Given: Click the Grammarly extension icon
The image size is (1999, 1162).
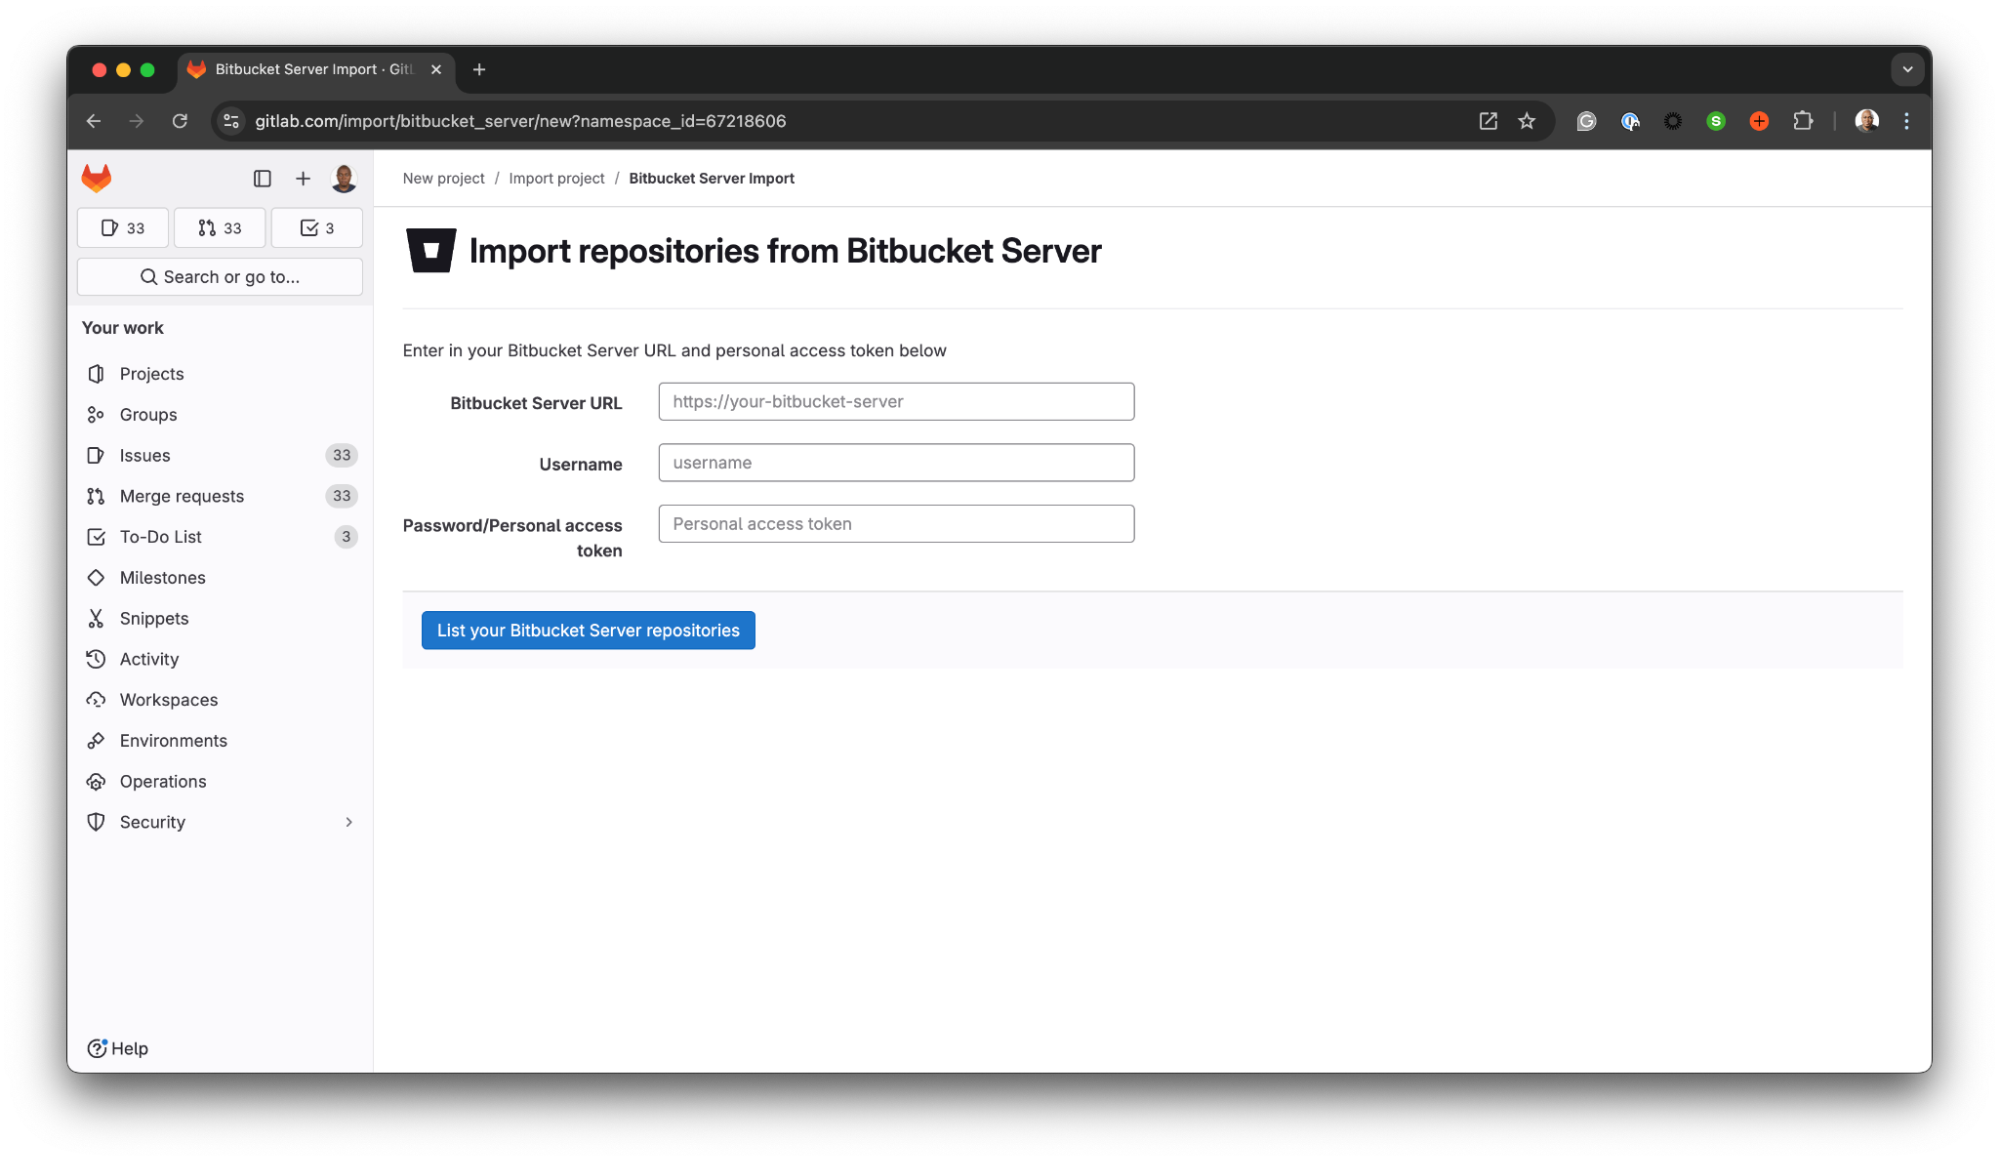Looking at the screenshot, I should tap(1586, 121).
